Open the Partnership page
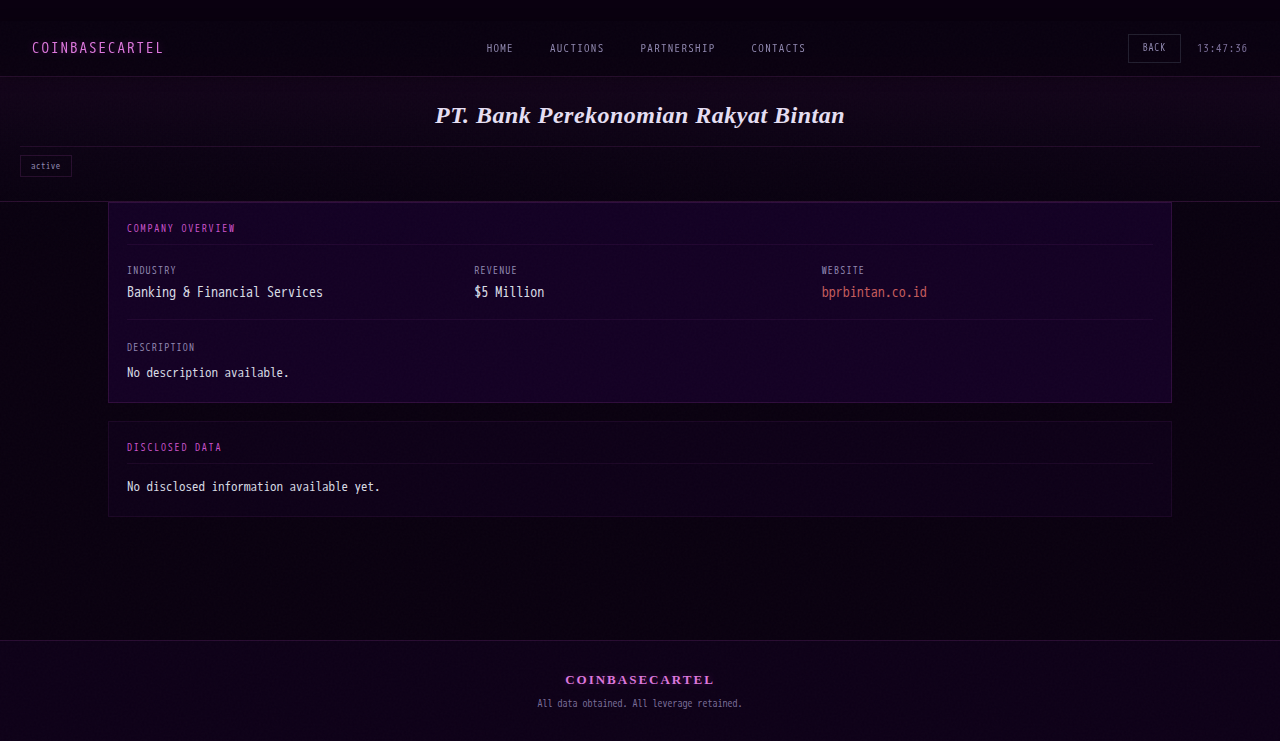The height and width of the screenshot is (741, 1280). (678, 48)
